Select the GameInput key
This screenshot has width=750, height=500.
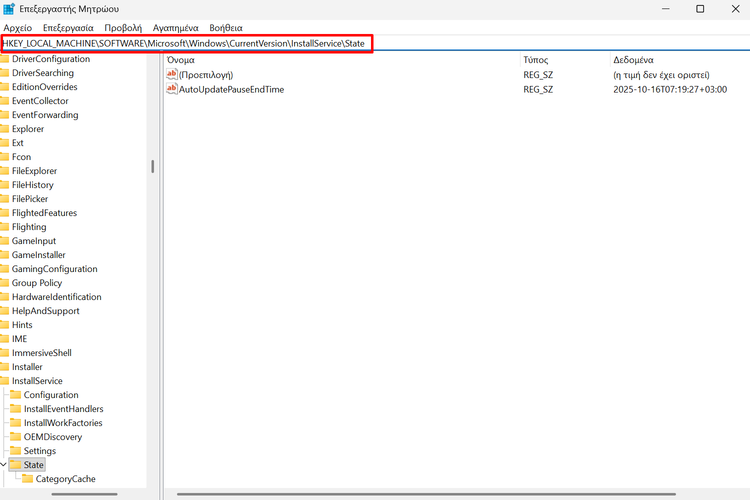coord(34,241)
